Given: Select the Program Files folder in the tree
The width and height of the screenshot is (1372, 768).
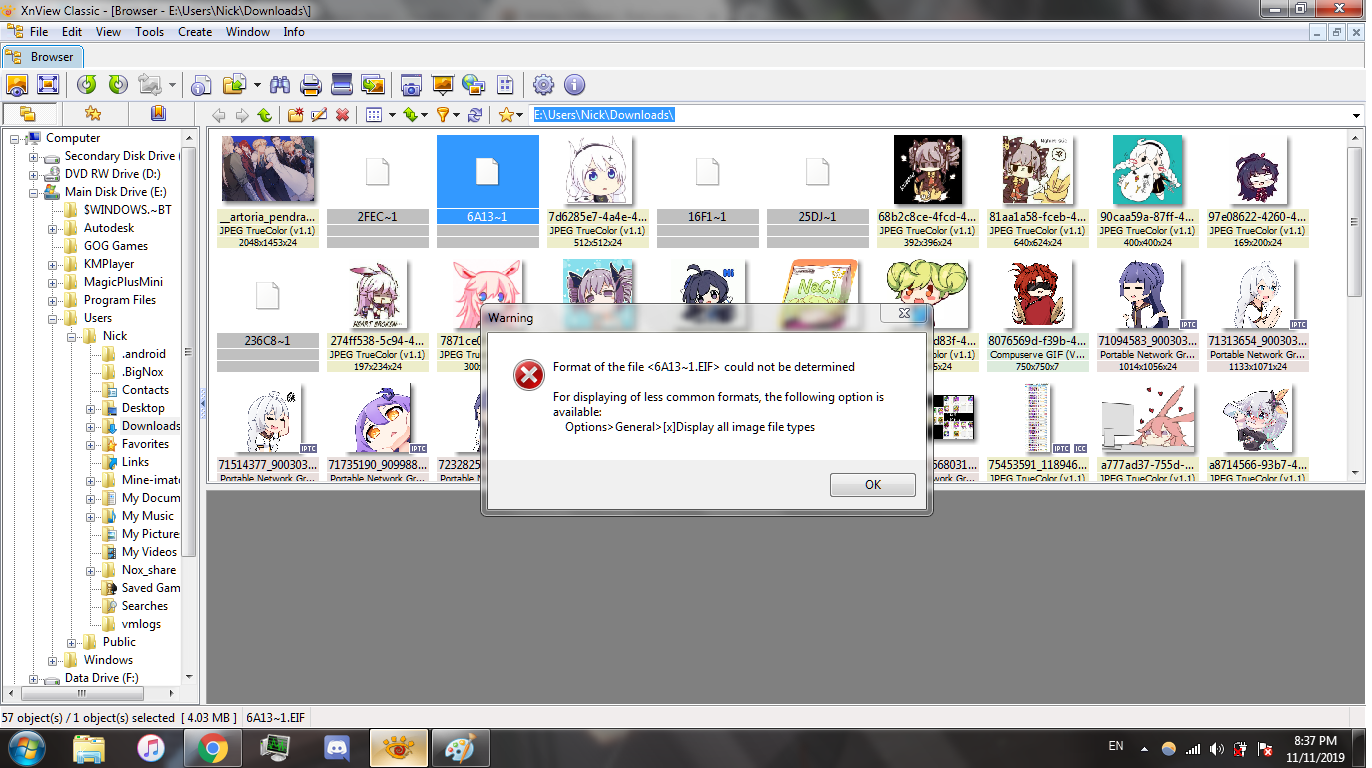Looking at the screenshot, I should tap(120, 300).
